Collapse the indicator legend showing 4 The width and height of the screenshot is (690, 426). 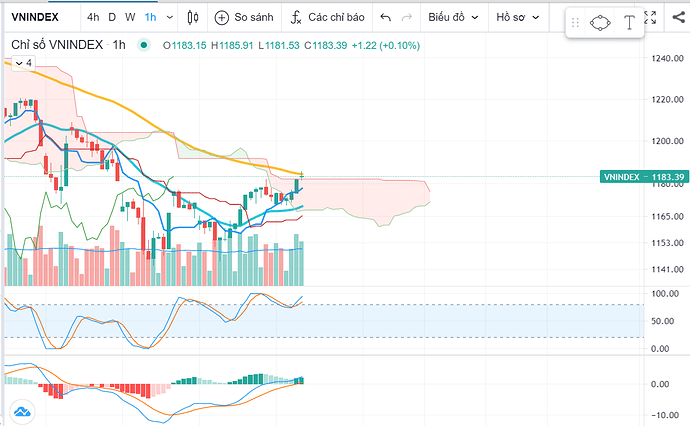(20, 62)
